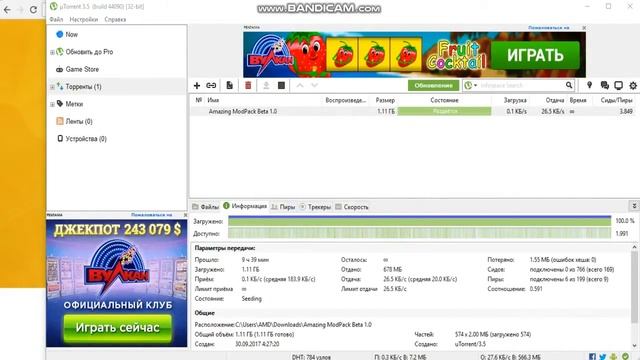Click DHT: 784 узлов status entry
This screenshot has width=640, height=360.
point(311,357)
